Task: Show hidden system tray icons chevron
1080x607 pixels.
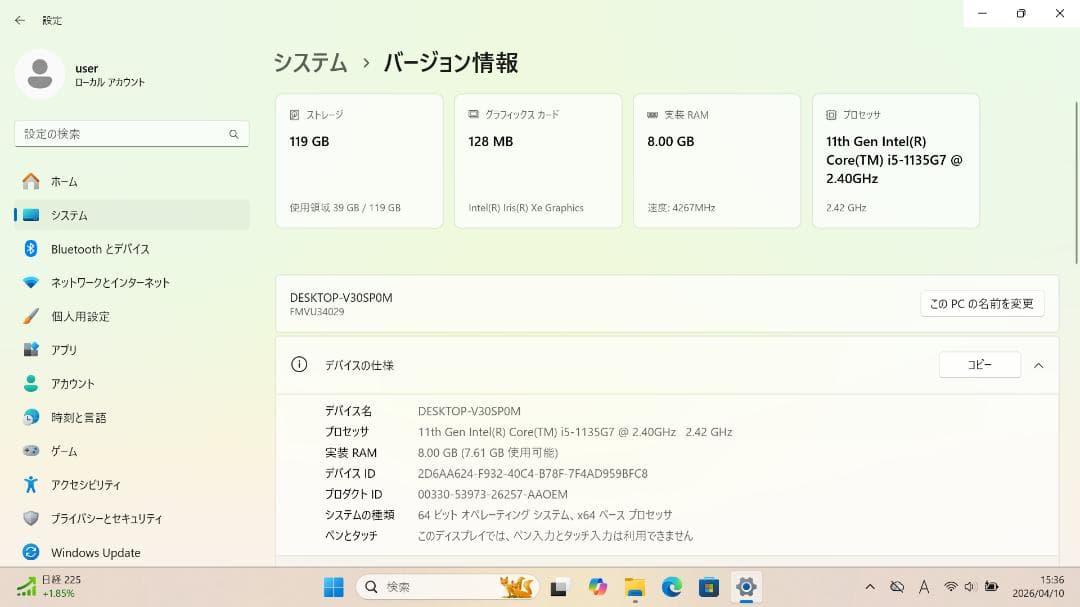Action: tap(870, 587)
